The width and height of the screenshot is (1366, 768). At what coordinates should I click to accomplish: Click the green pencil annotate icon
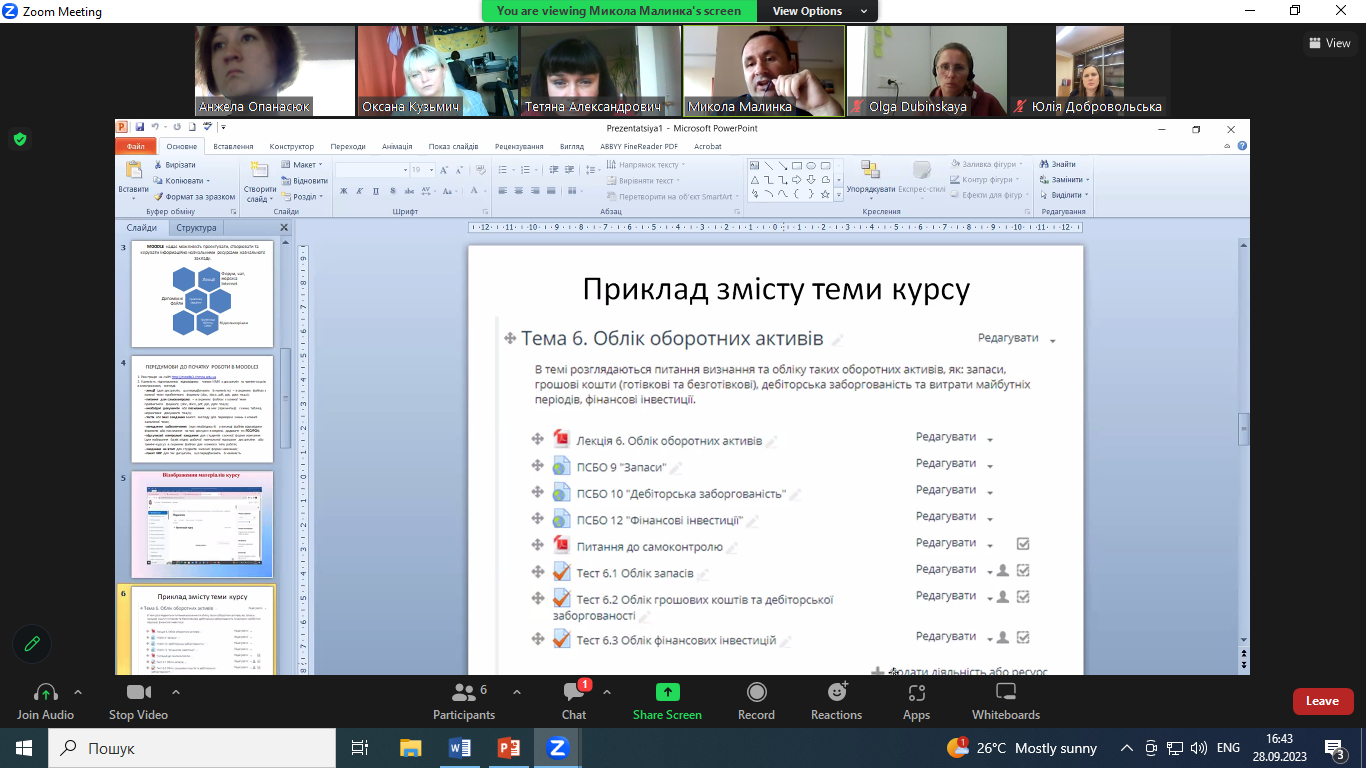pos(32,644)
